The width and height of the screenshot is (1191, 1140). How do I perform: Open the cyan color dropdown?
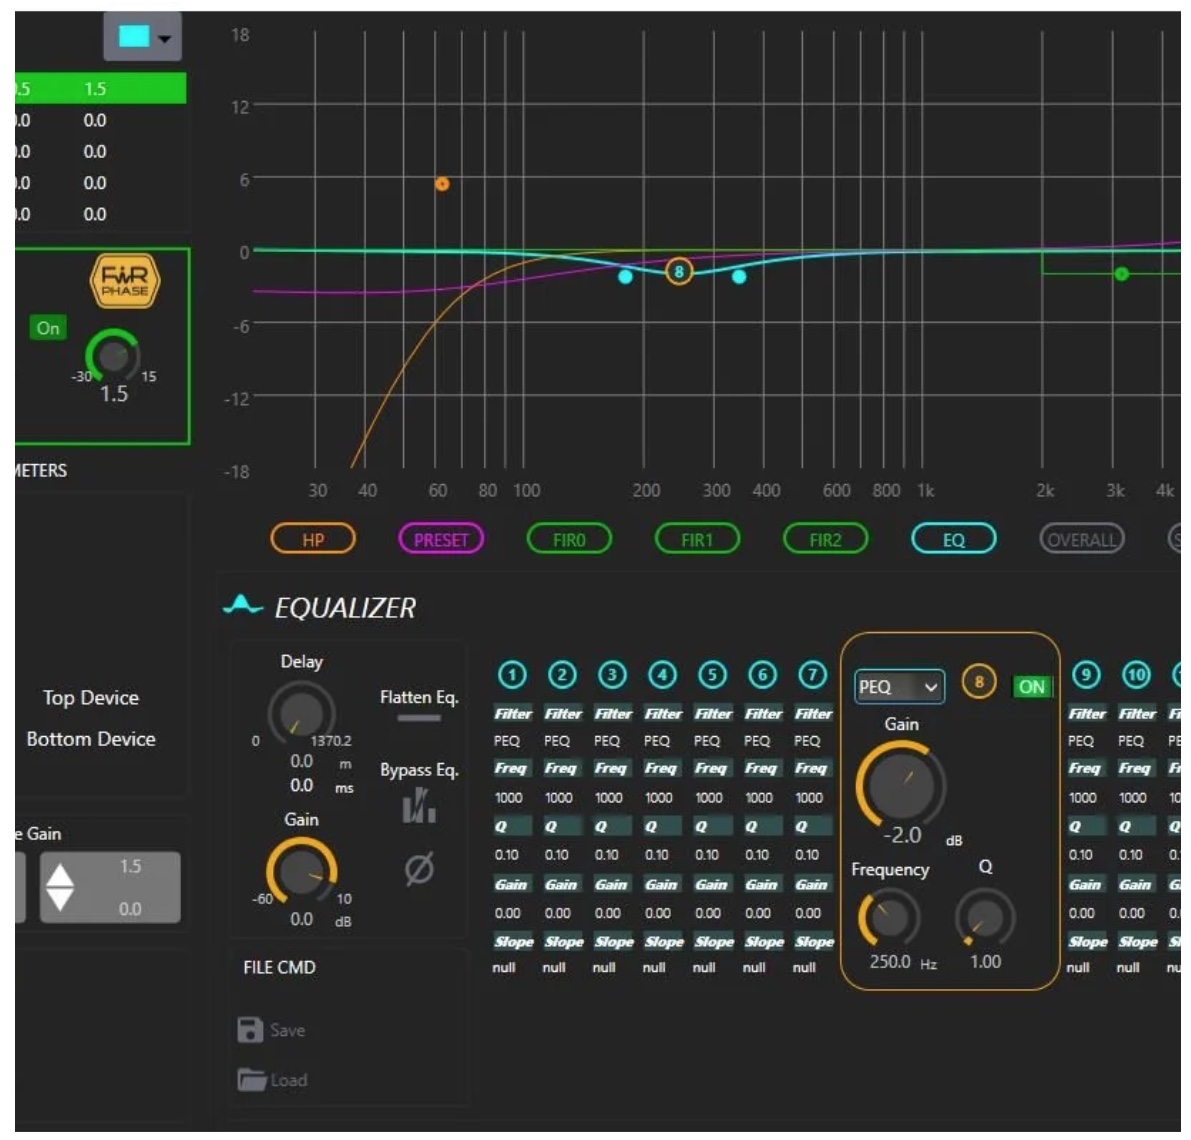(x=143, y=37)
